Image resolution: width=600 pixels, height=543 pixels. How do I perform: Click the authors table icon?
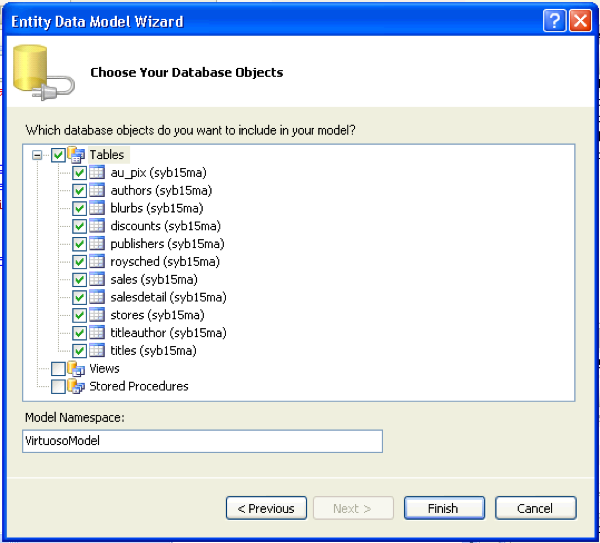[97, 191]
